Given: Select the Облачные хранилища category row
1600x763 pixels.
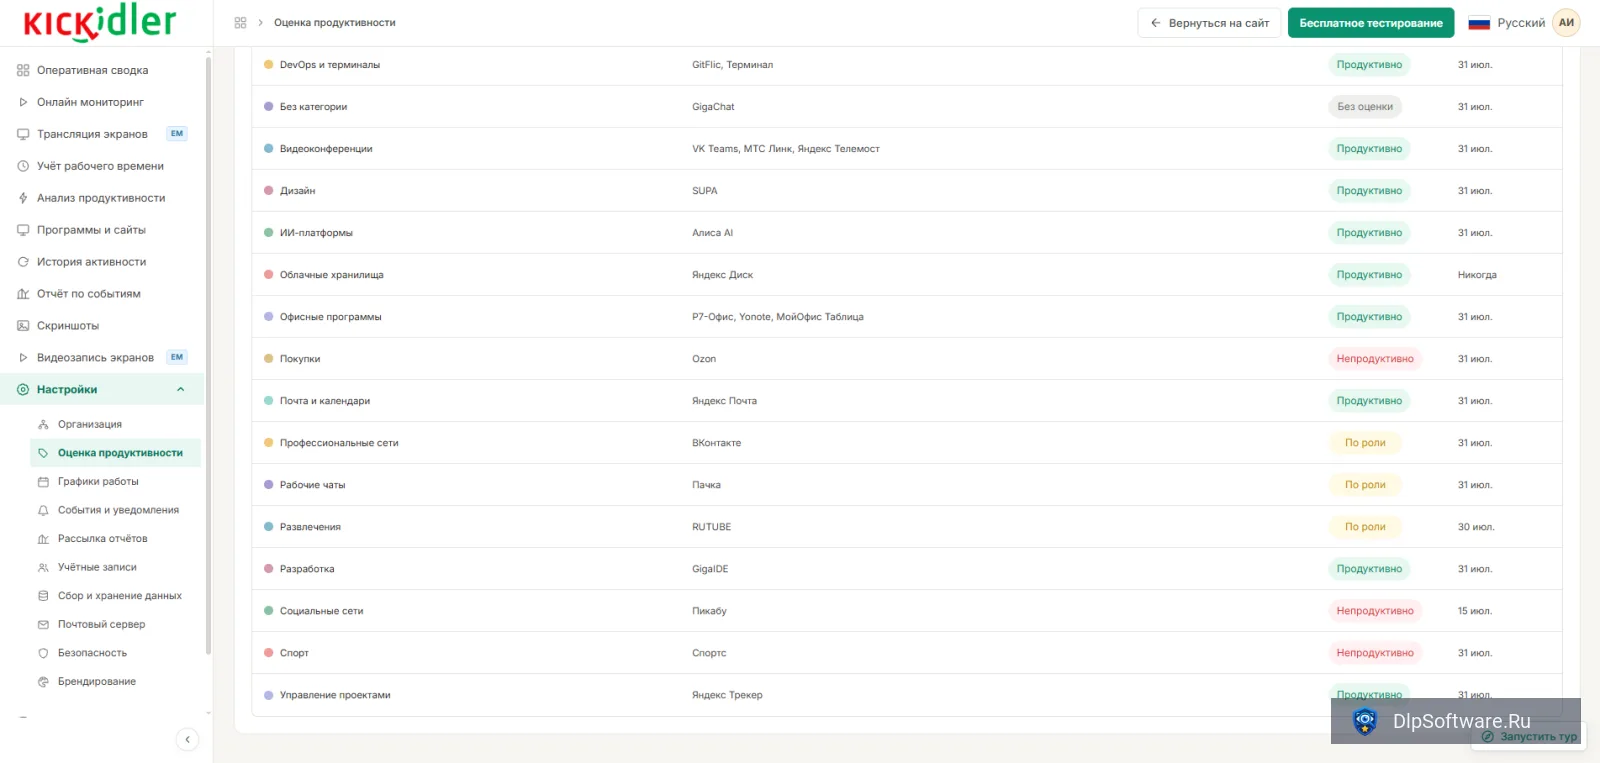Looking at the screenshot, I should tap(907, 275).
